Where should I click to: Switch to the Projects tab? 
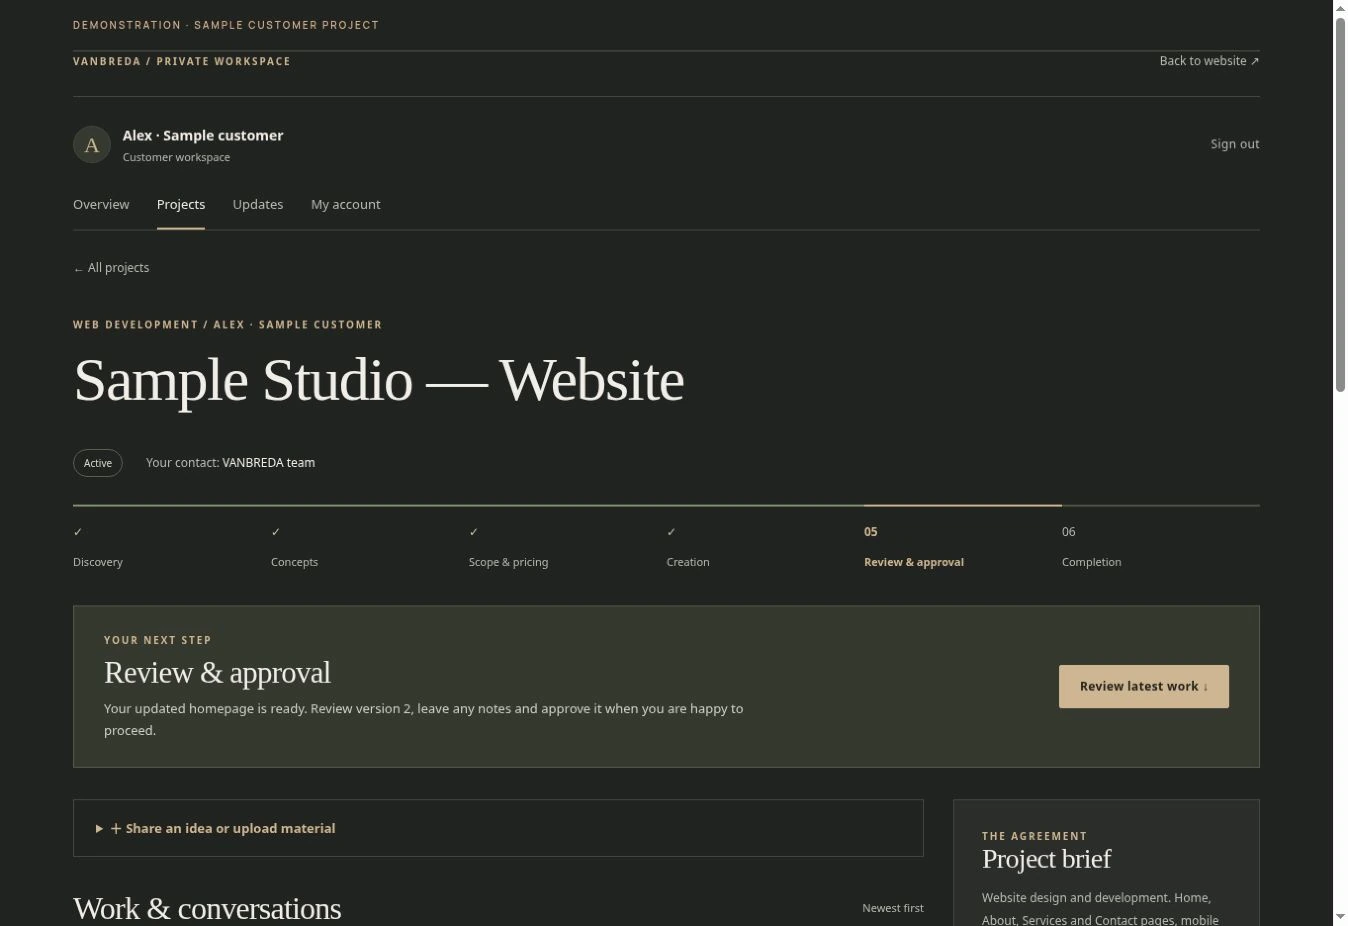181,204
